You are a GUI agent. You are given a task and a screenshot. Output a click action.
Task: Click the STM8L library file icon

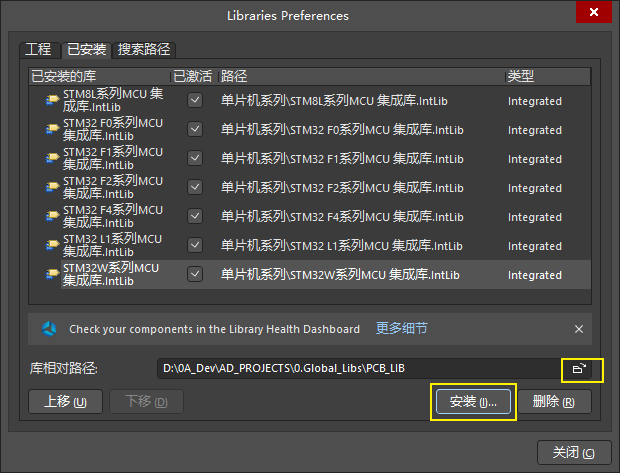coord(52,101)
